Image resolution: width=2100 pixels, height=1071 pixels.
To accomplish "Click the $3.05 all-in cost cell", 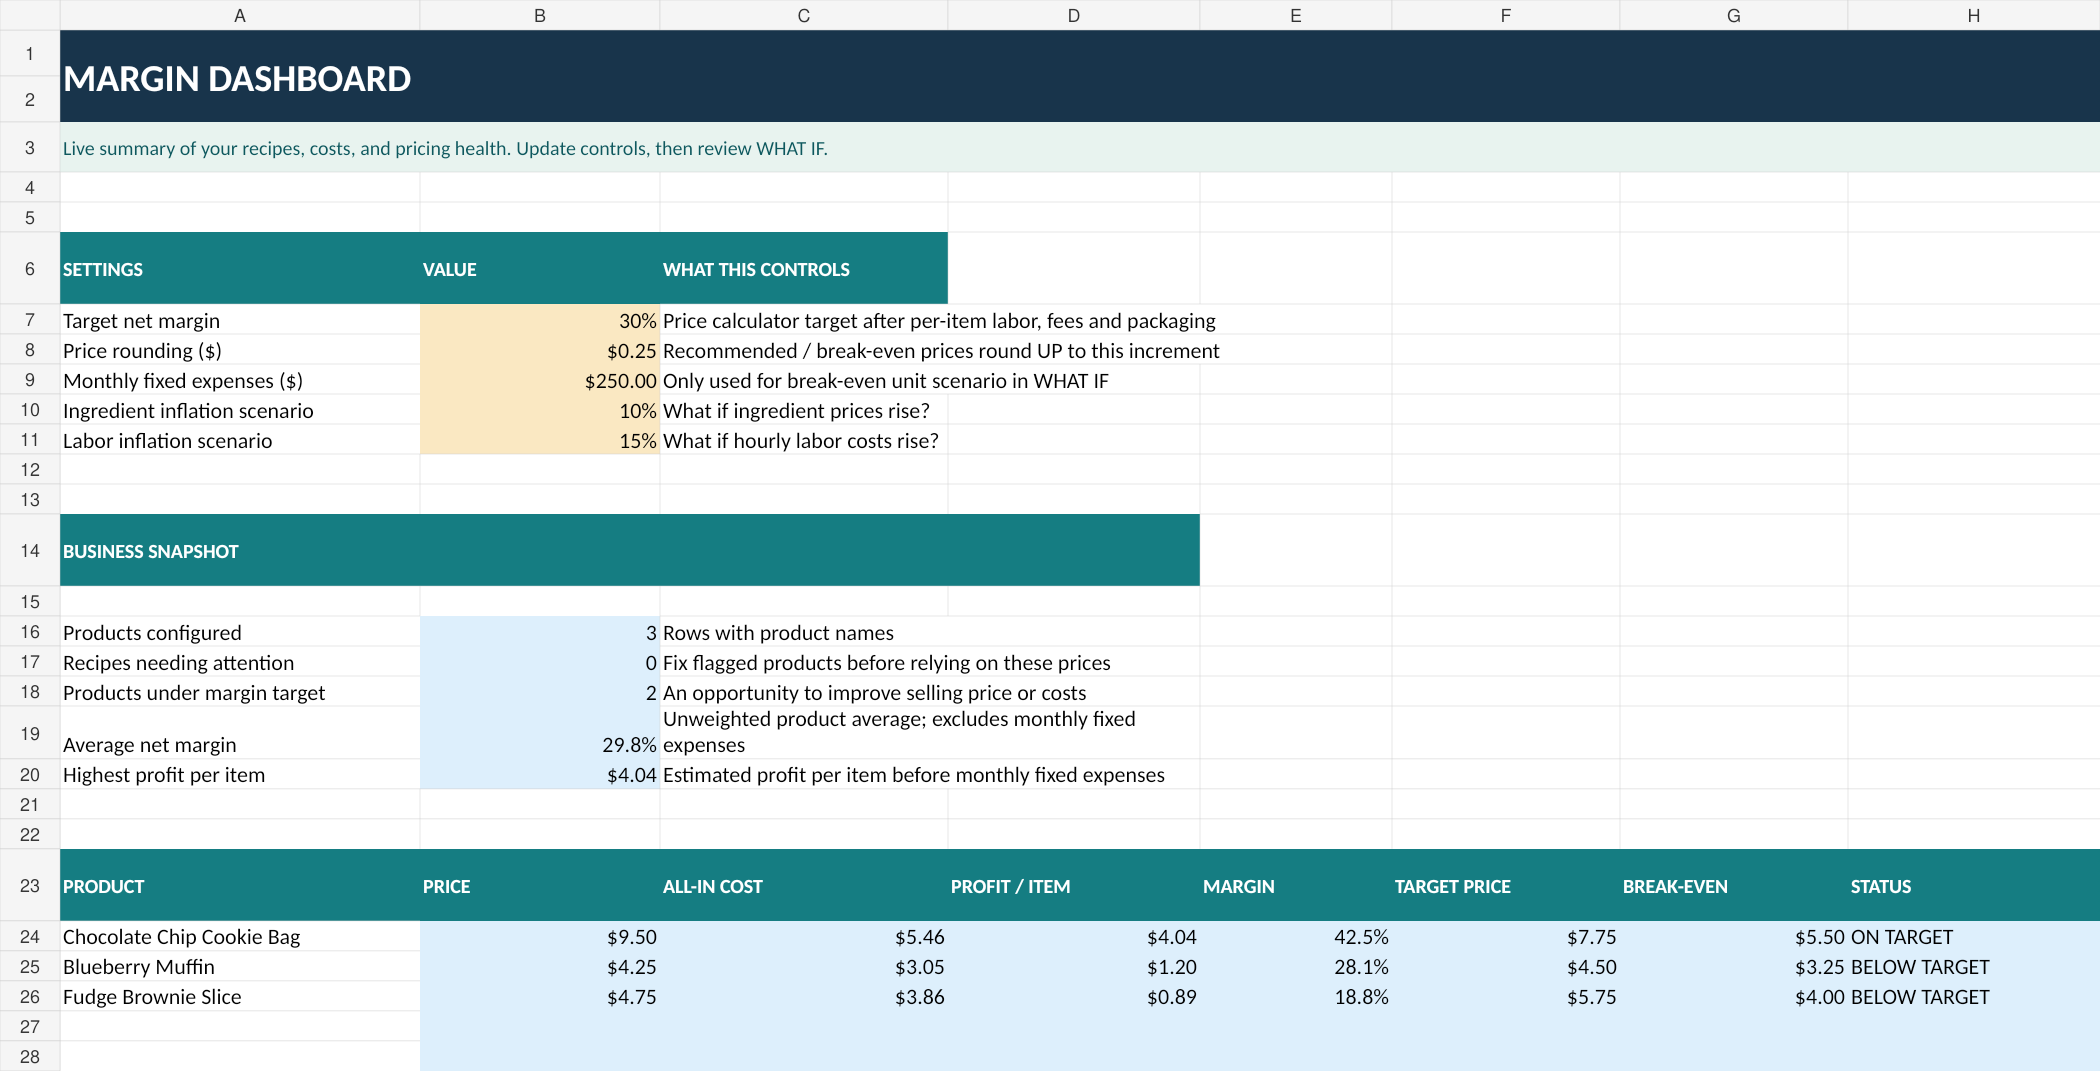I will click(804, 966).
